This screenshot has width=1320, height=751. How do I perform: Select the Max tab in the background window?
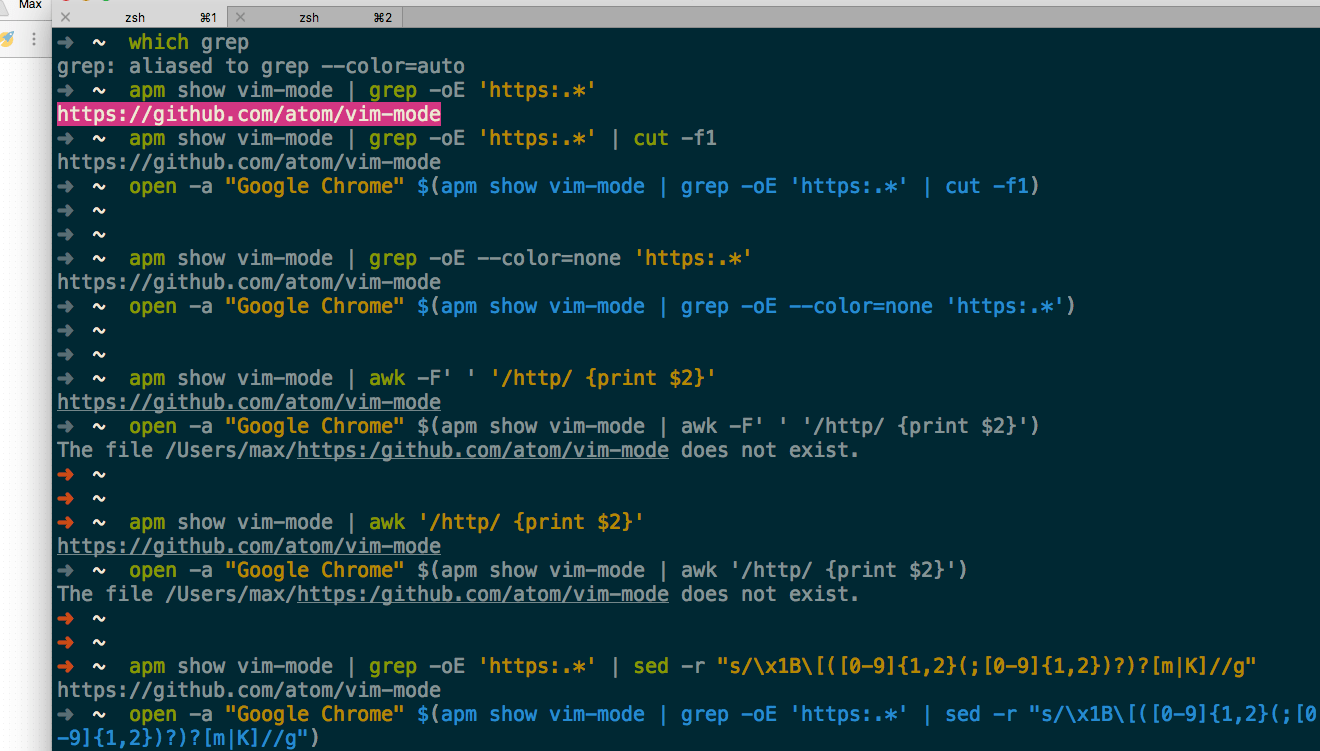coord(30,5)
